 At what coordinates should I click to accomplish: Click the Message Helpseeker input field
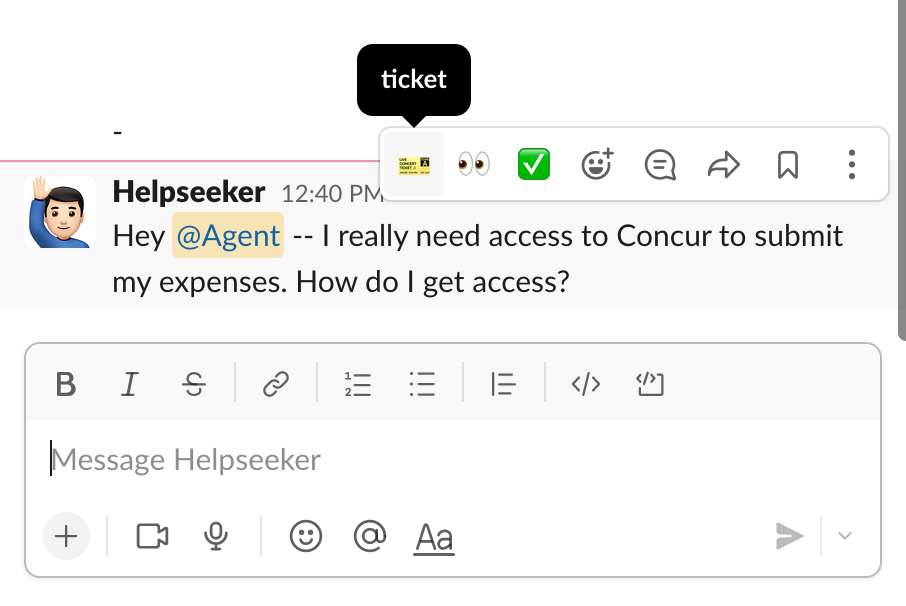[x=400, y=459]
